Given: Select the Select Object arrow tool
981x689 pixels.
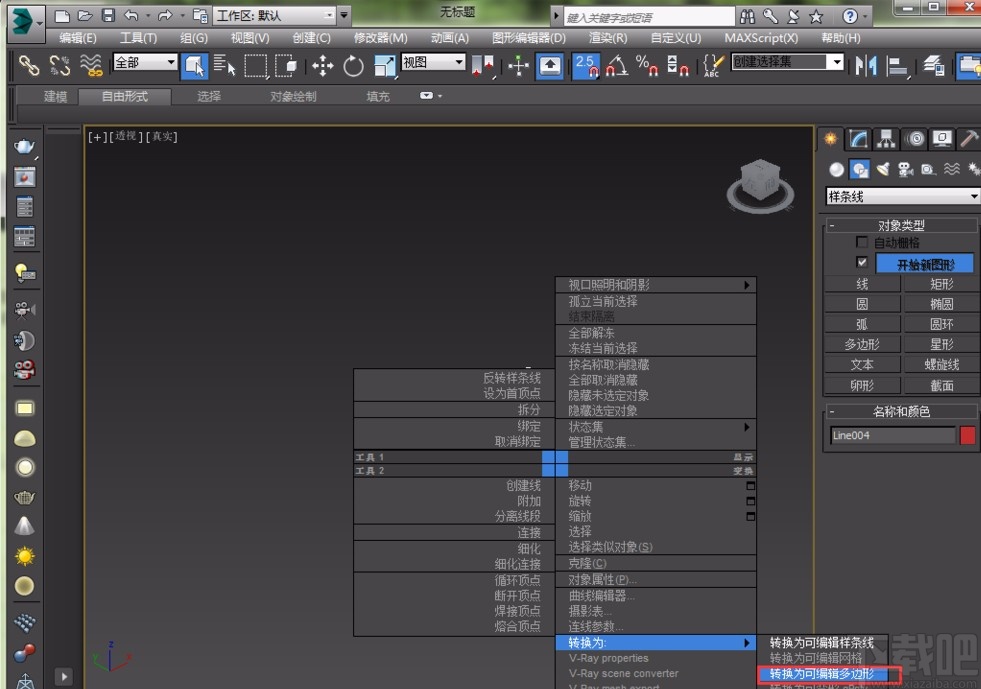Looking at the screenshot, I should coord(197,65).
